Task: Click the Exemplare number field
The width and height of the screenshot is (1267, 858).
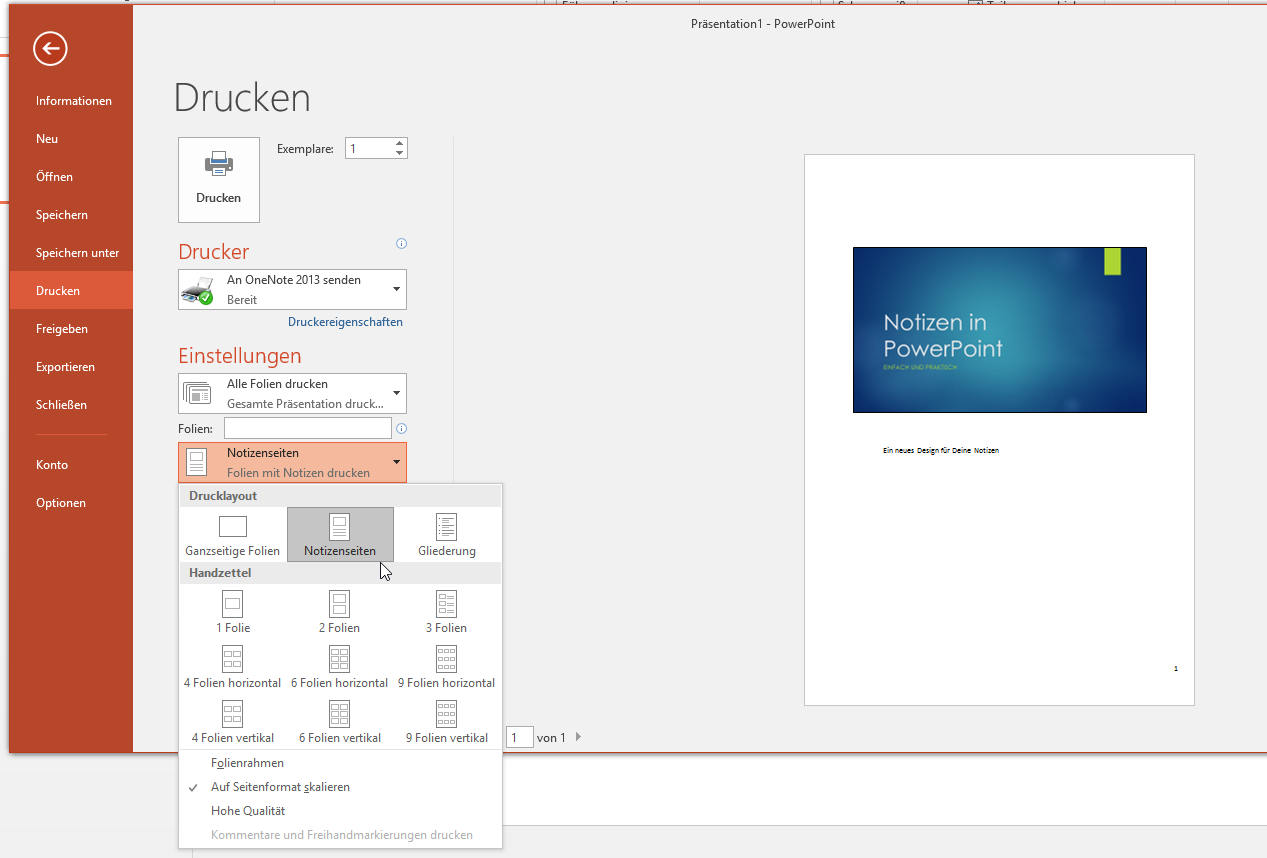Action: [369, 148]
